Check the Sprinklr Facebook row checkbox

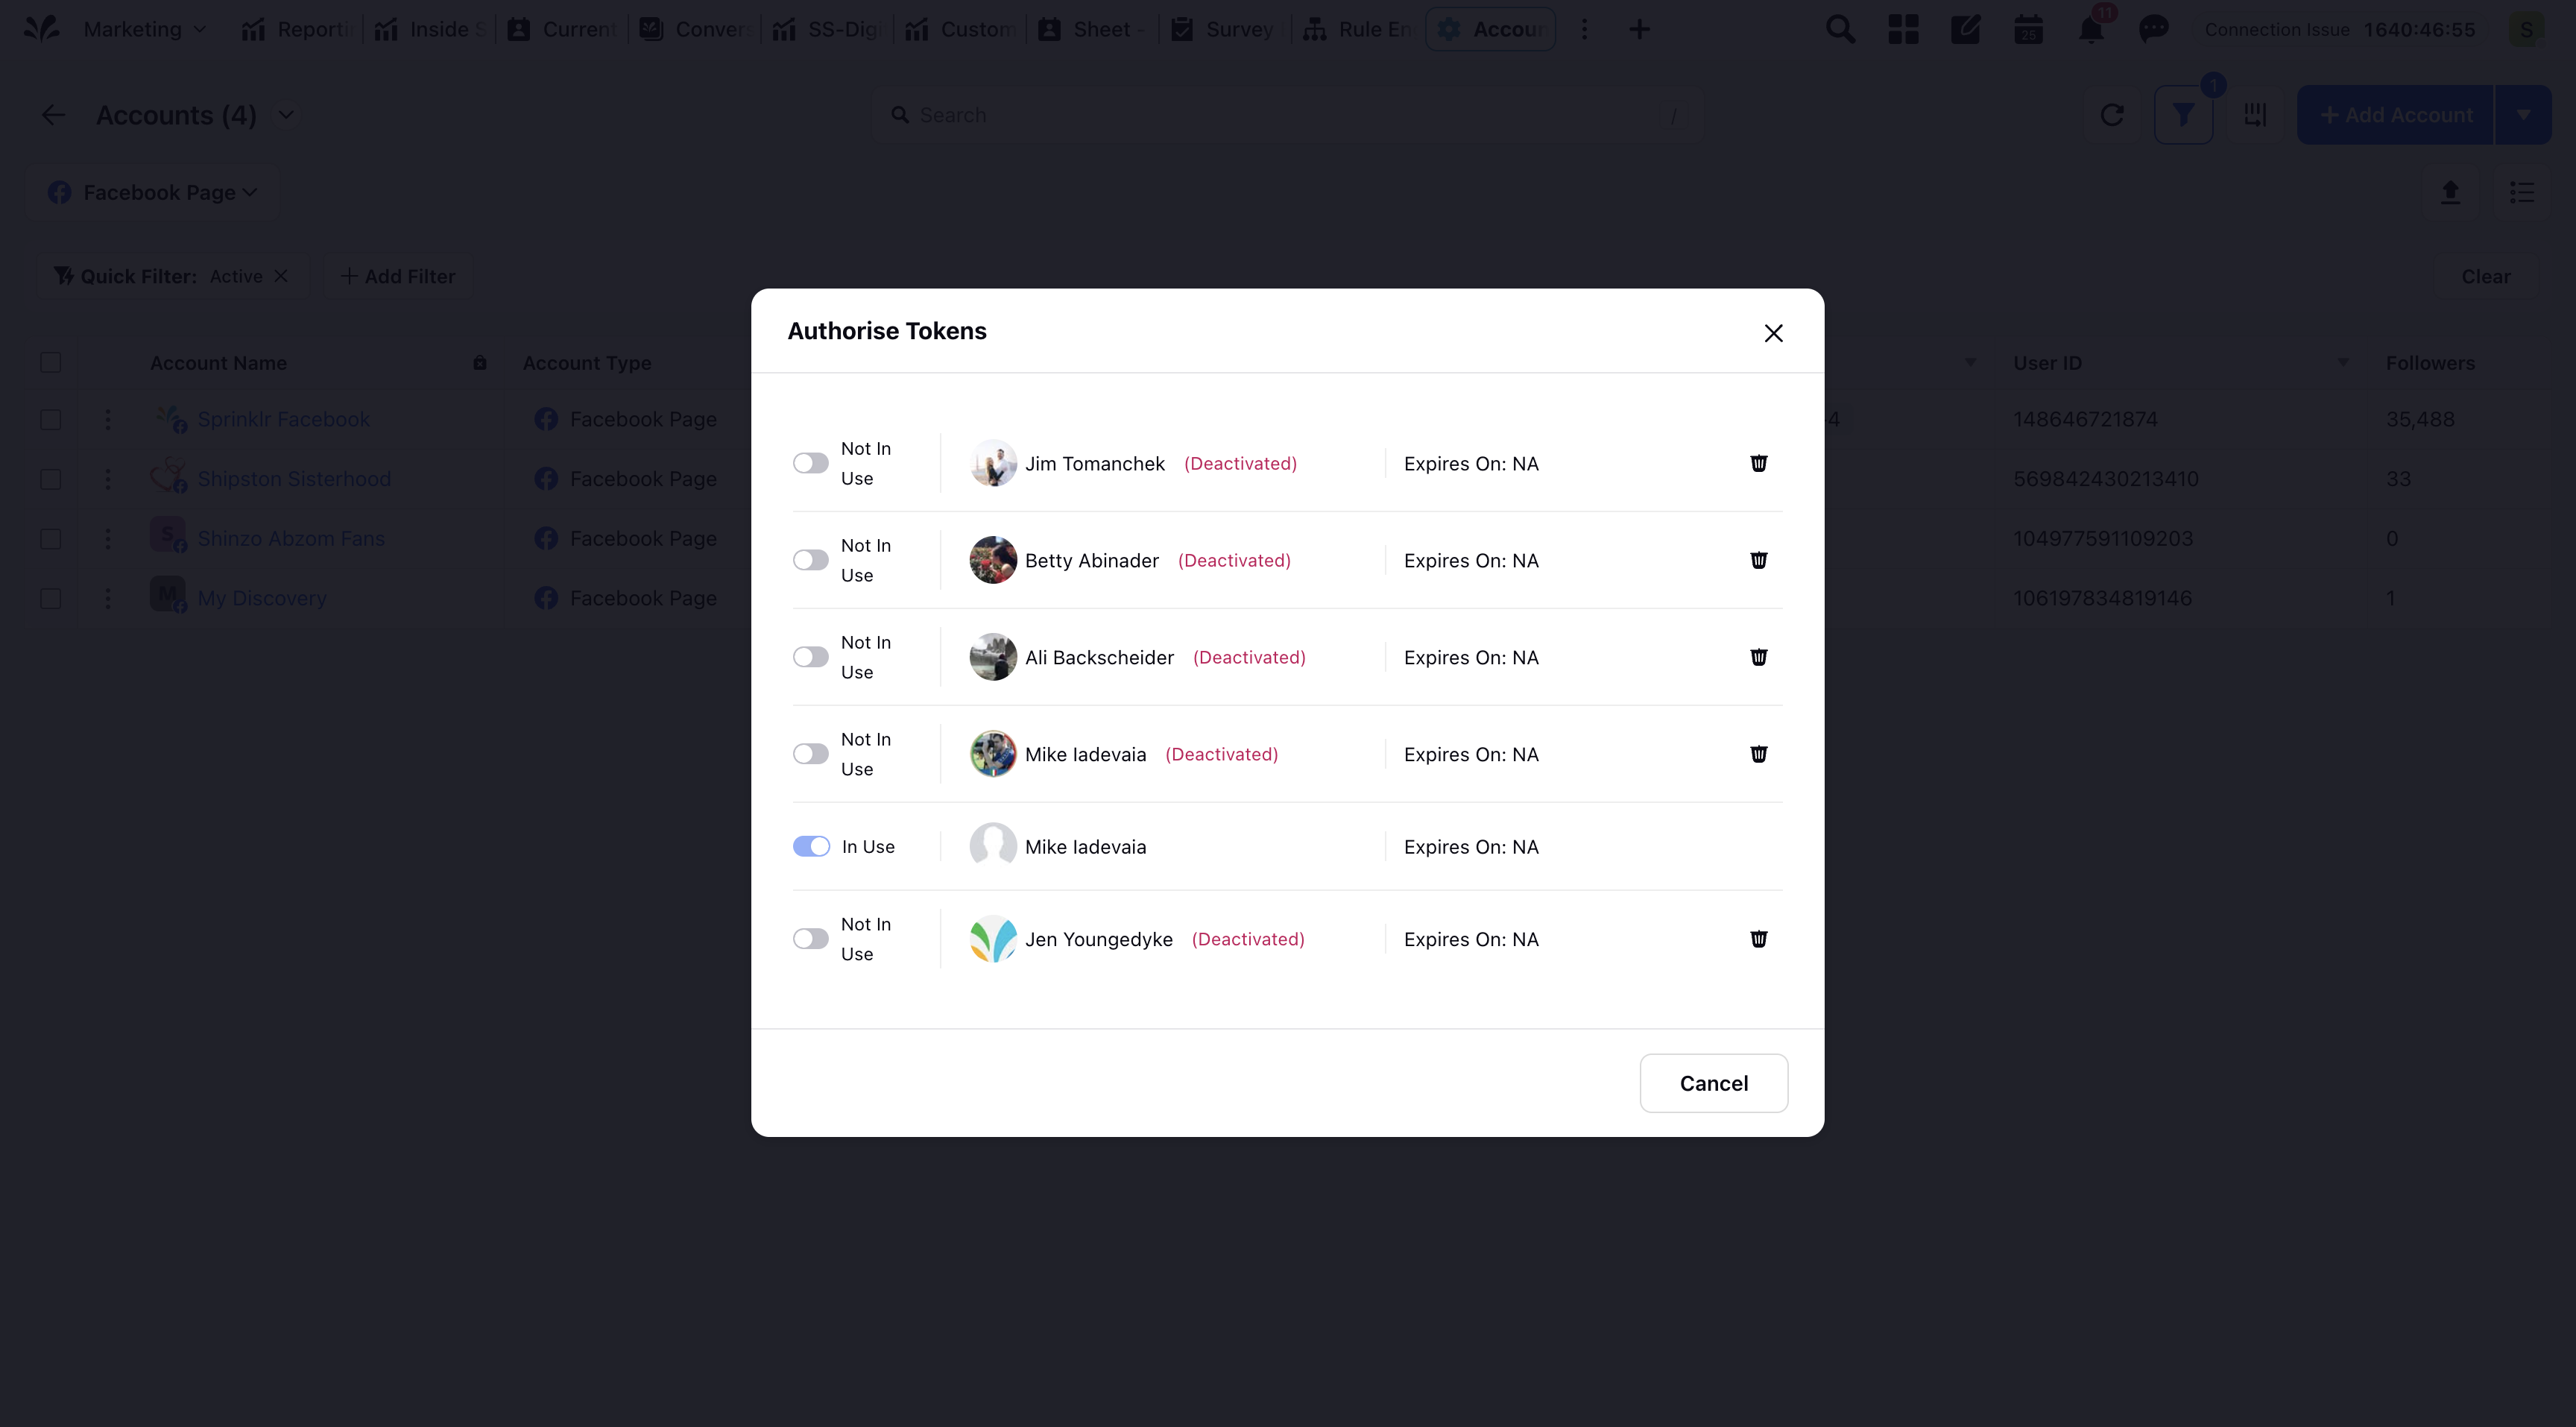51,420
